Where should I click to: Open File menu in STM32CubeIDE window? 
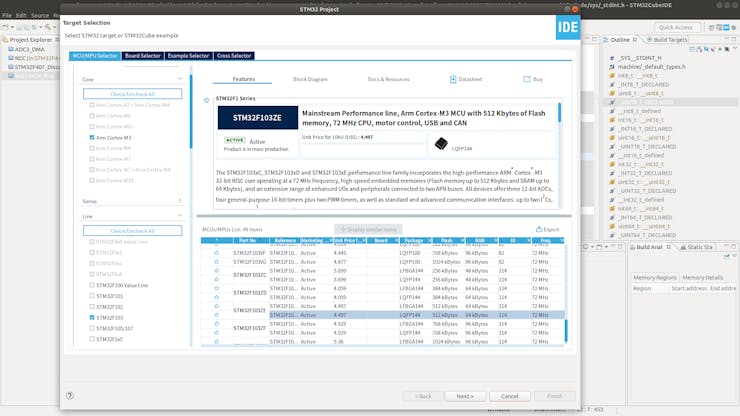pyautogui.click(x=7, y=15)
